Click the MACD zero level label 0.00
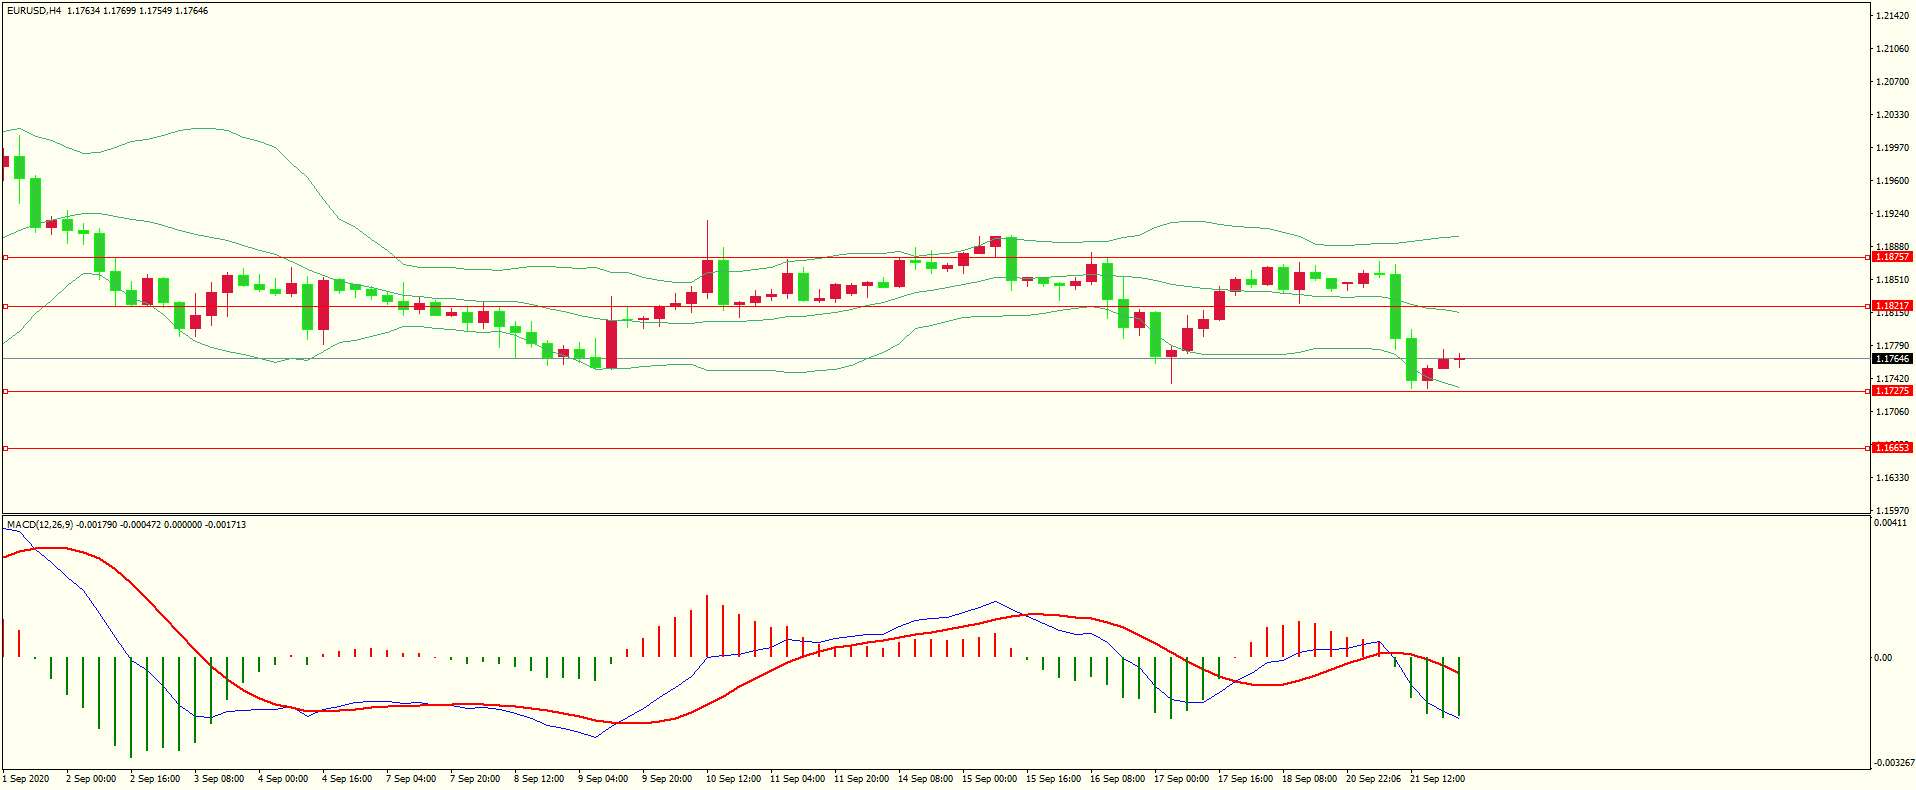Screen dimensions: 1916x790 pos(1883,658)
